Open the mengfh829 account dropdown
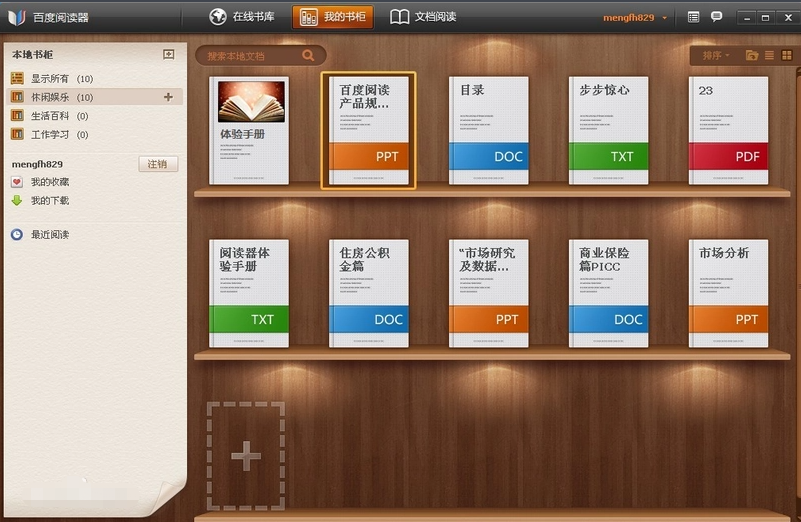The height and width of the screenshot is (522, 801). coord(635,17)
